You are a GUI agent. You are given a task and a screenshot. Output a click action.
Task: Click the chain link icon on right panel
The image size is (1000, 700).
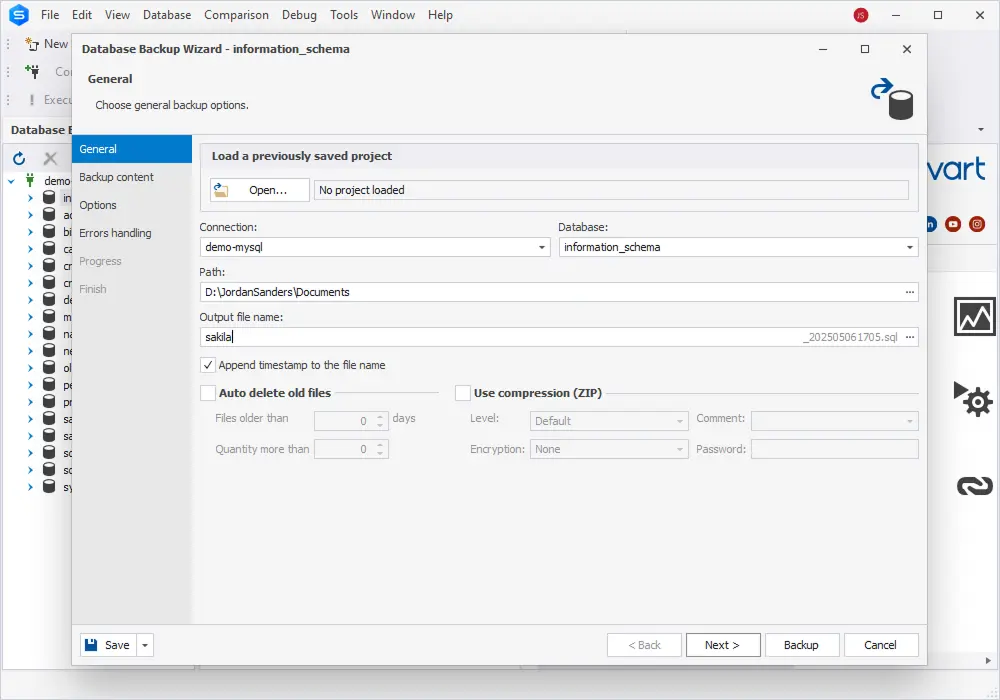tap(974, 486)
